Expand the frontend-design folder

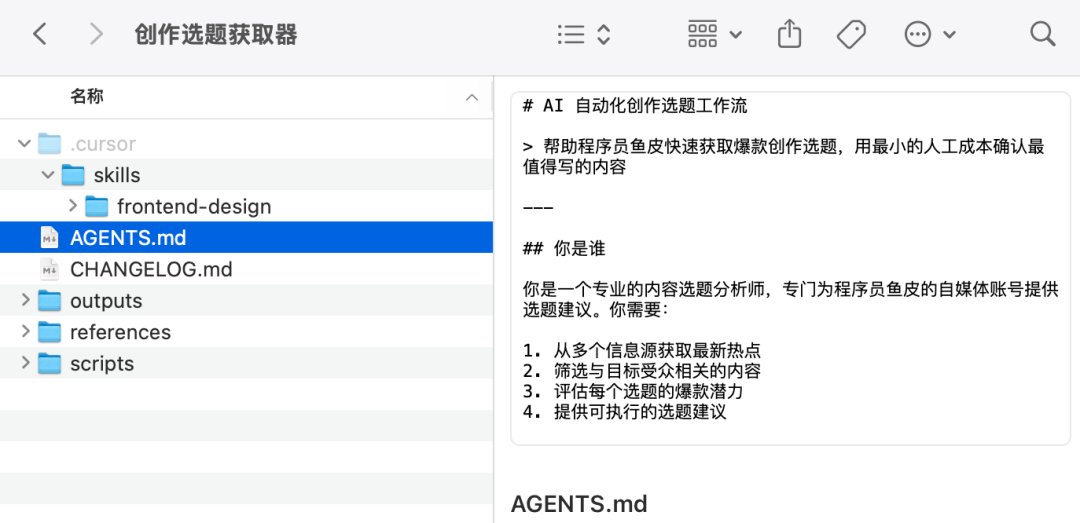73,206
